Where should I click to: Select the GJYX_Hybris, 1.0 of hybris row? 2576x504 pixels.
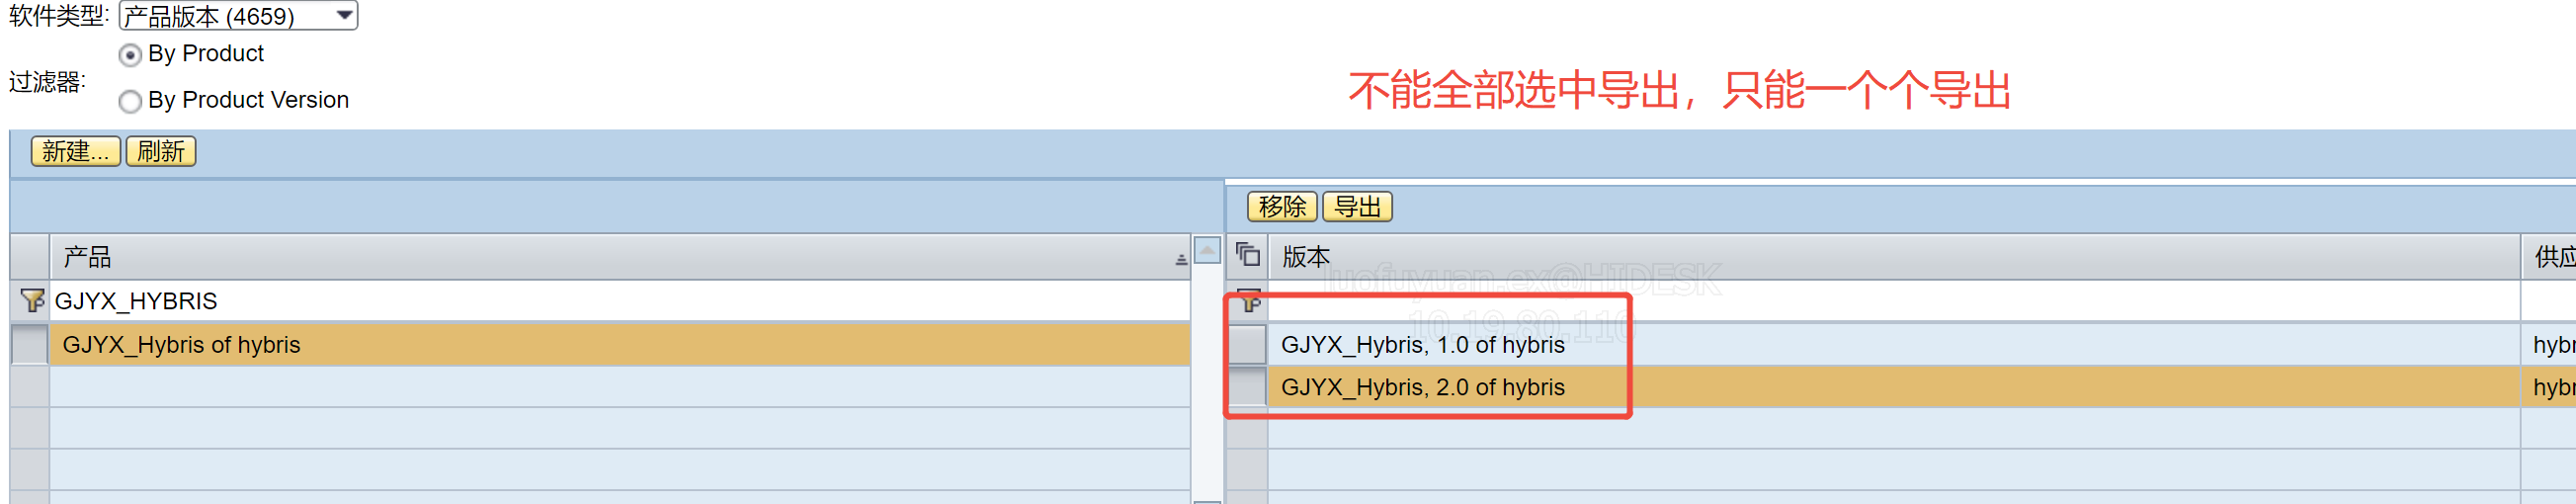[x=1894, y=344]
